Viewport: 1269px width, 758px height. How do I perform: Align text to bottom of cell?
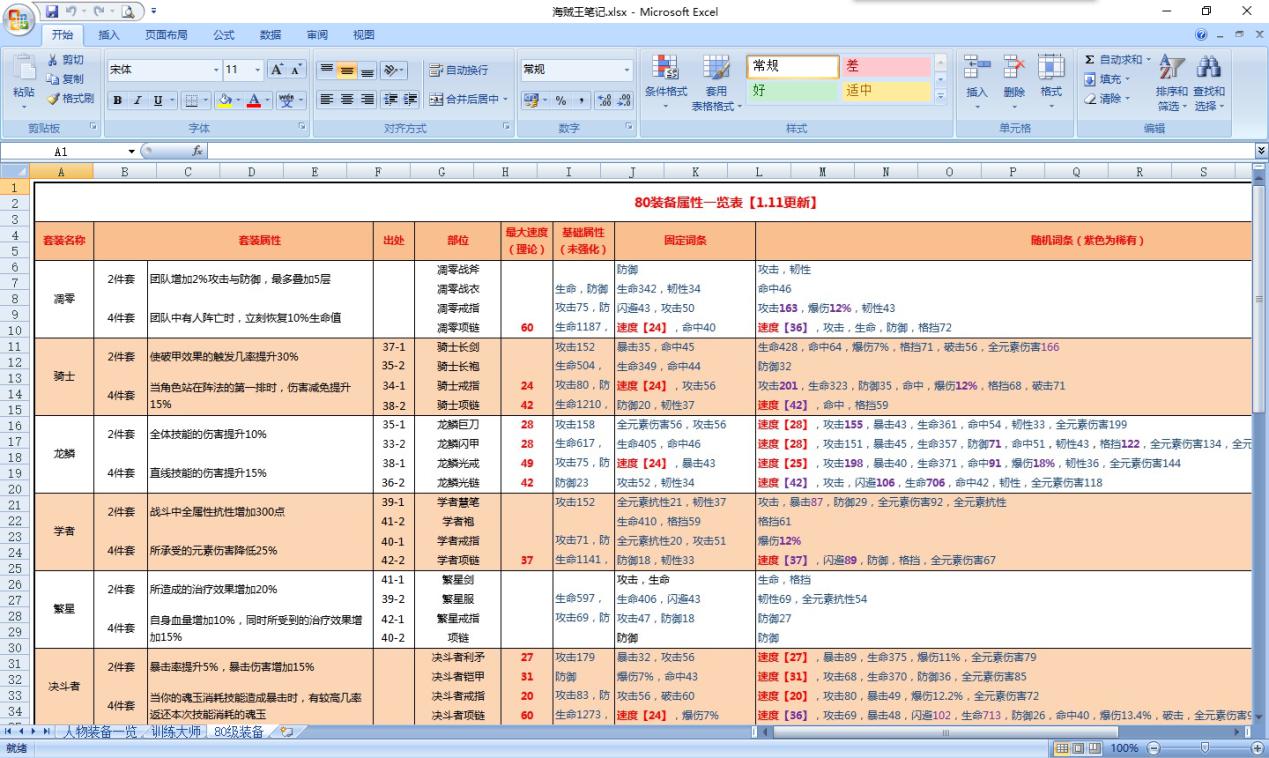pos(367,70)
